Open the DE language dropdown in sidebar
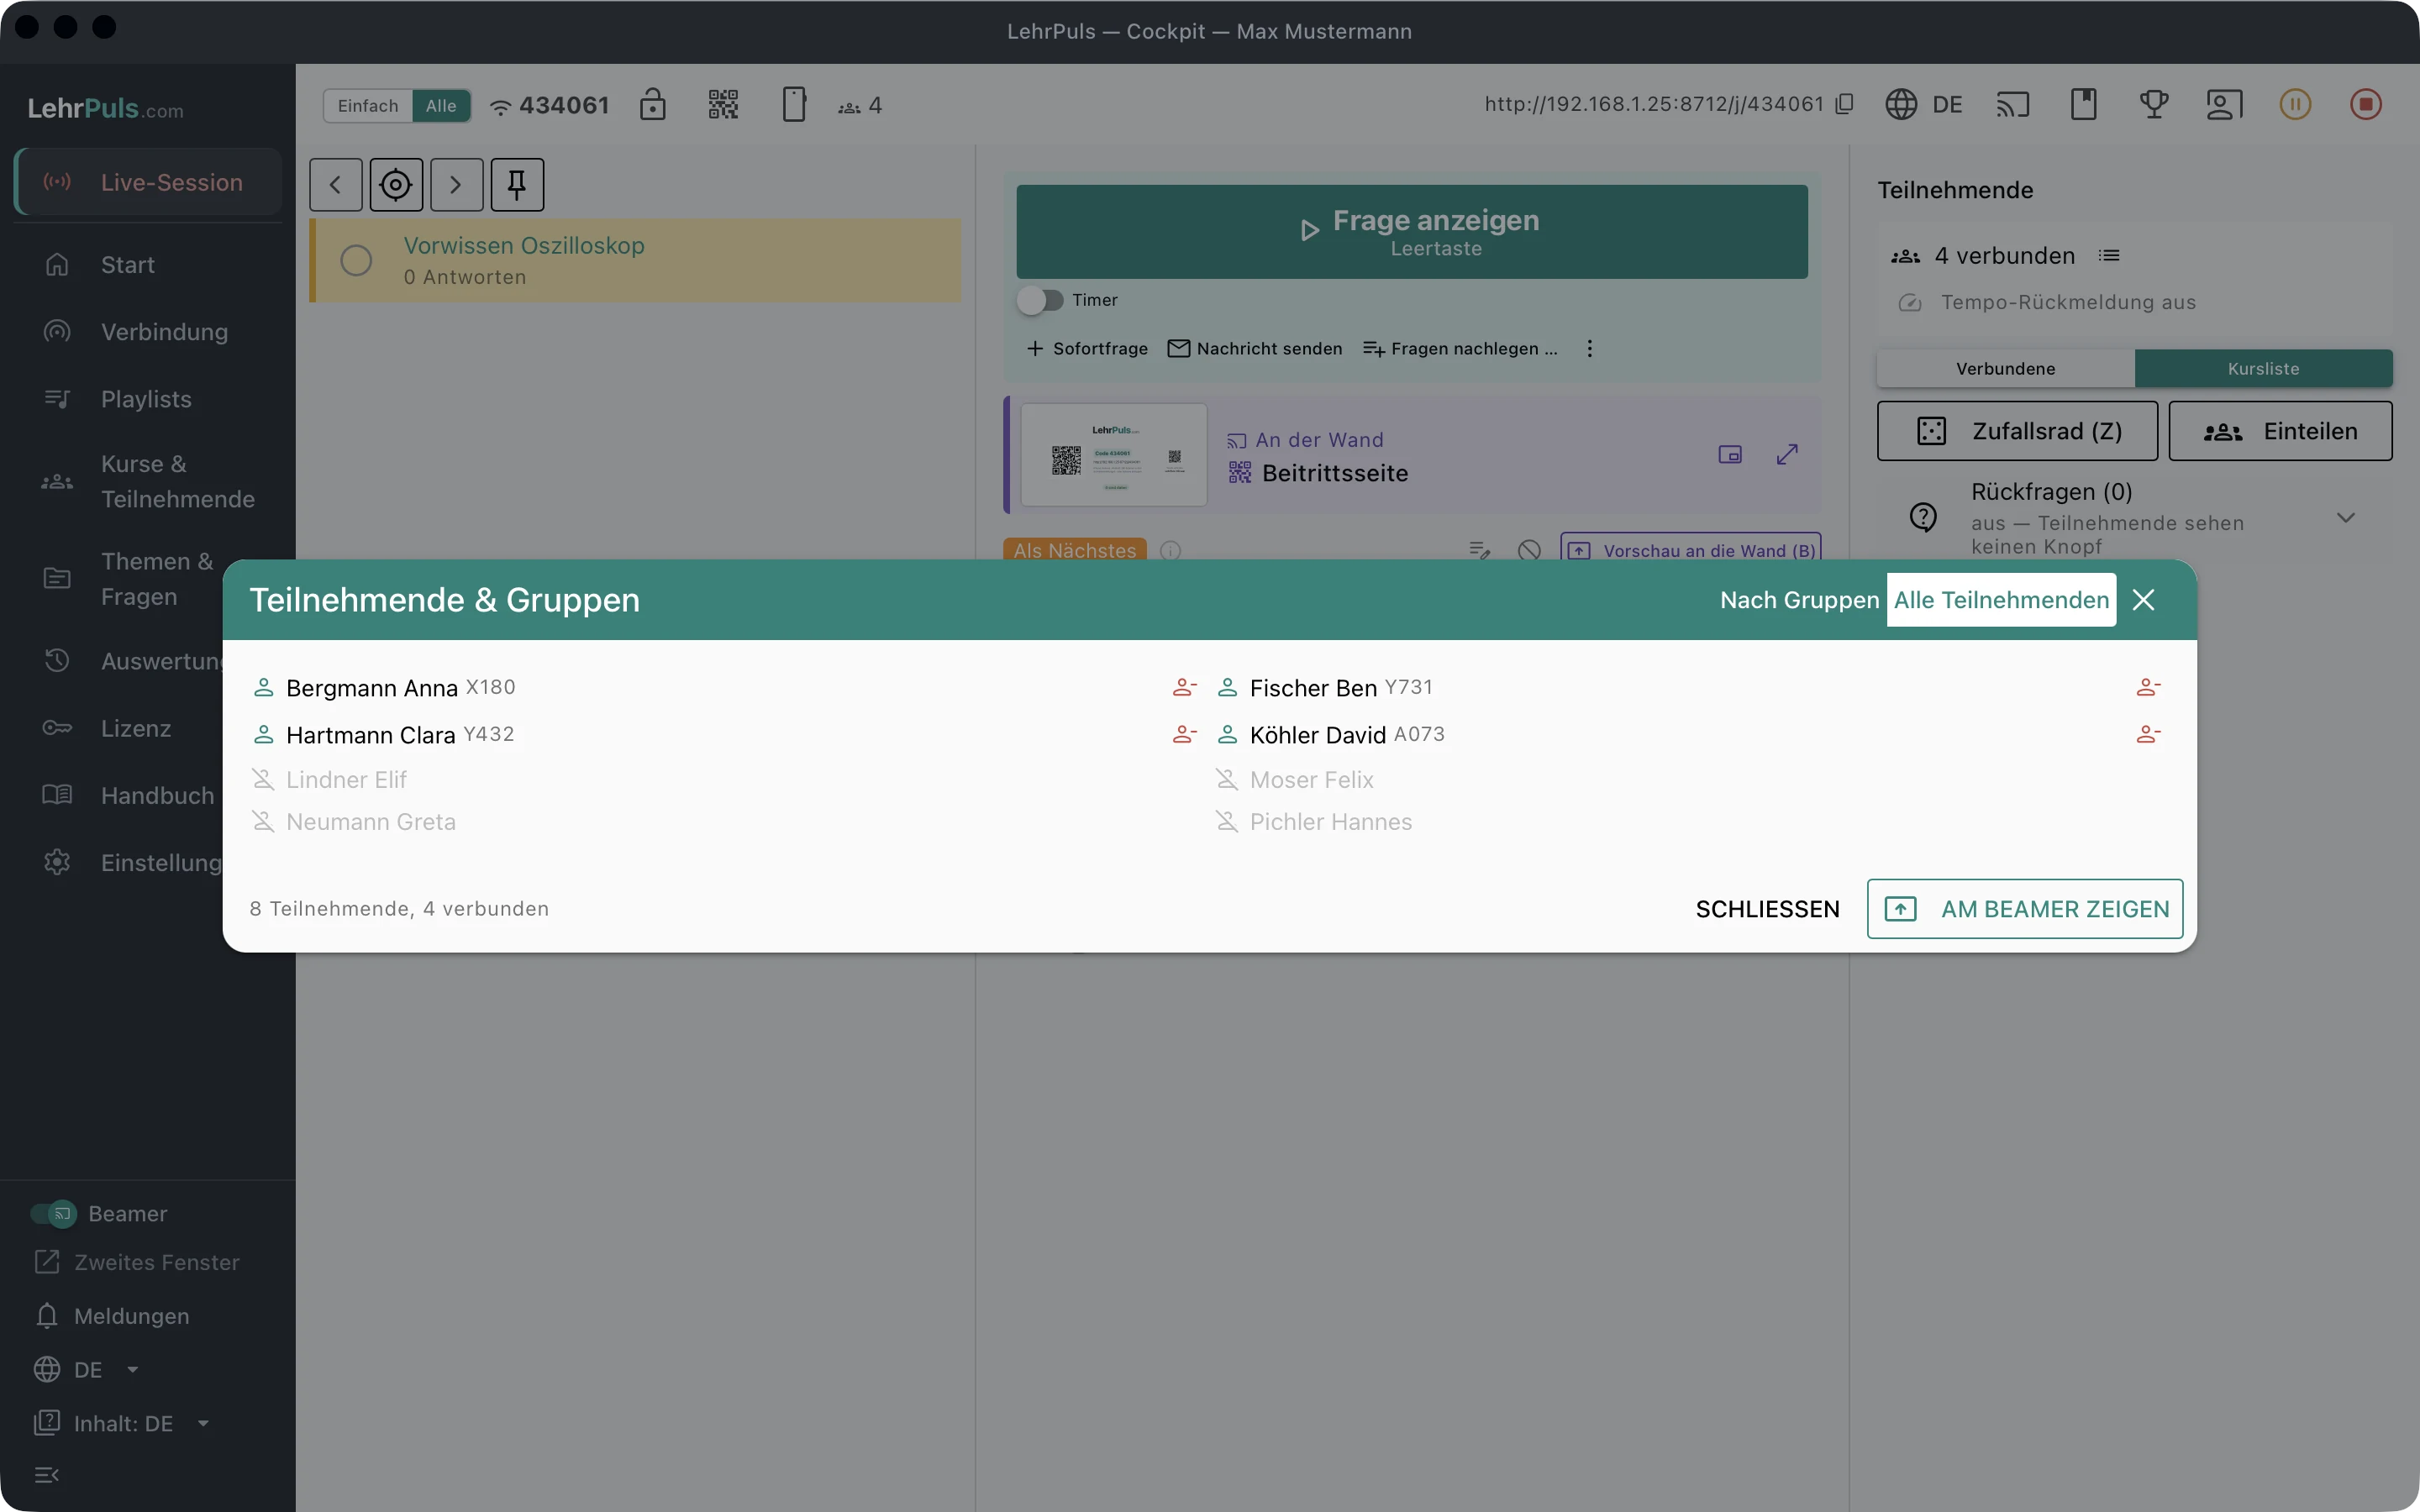 point(86,1369)
